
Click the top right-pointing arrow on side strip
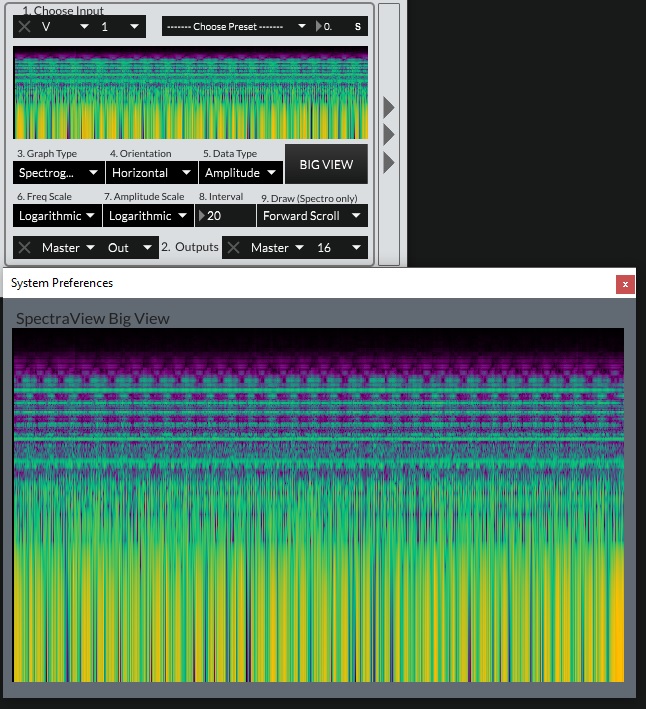[389, 107]
